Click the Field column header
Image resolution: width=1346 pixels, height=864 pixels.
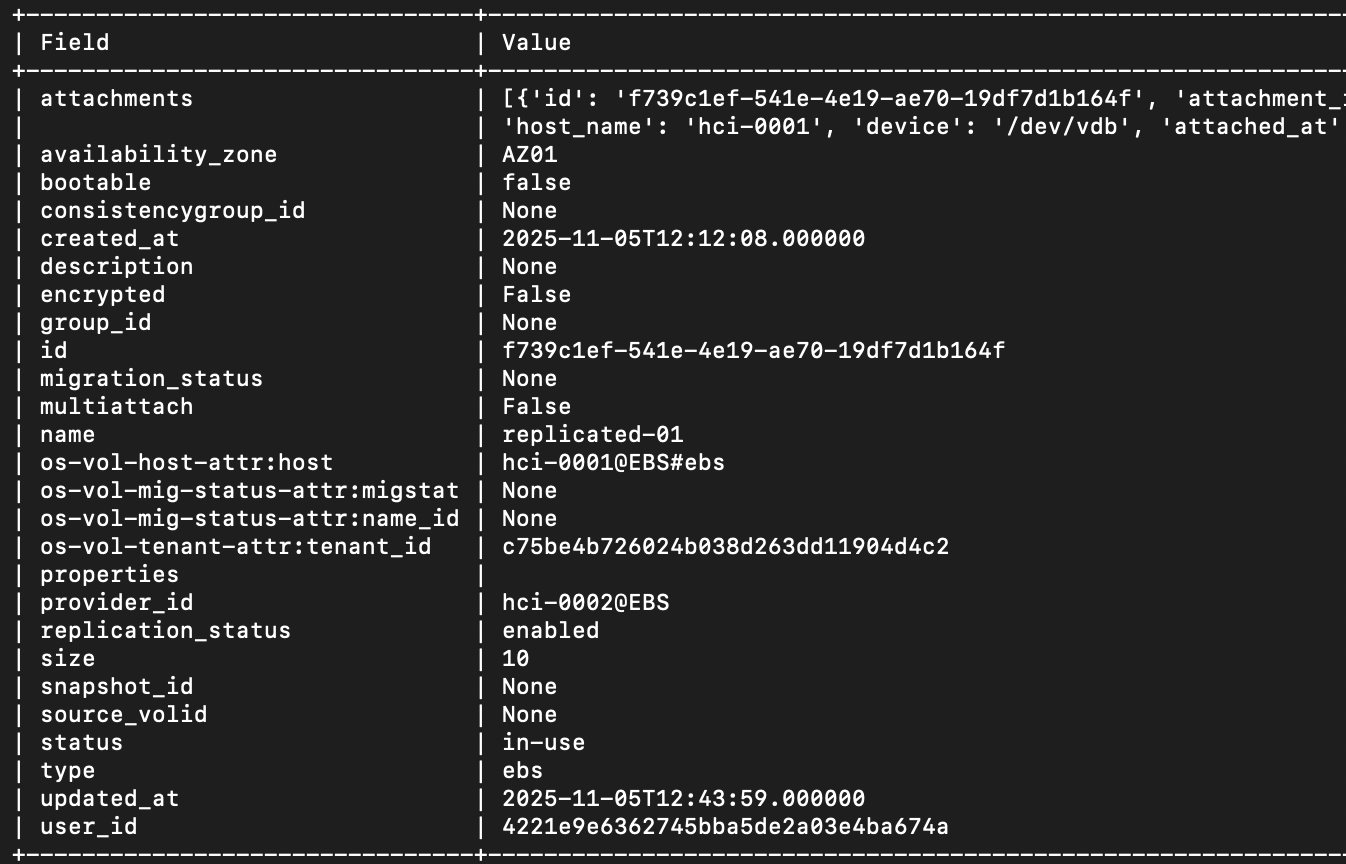pos(74,43)
